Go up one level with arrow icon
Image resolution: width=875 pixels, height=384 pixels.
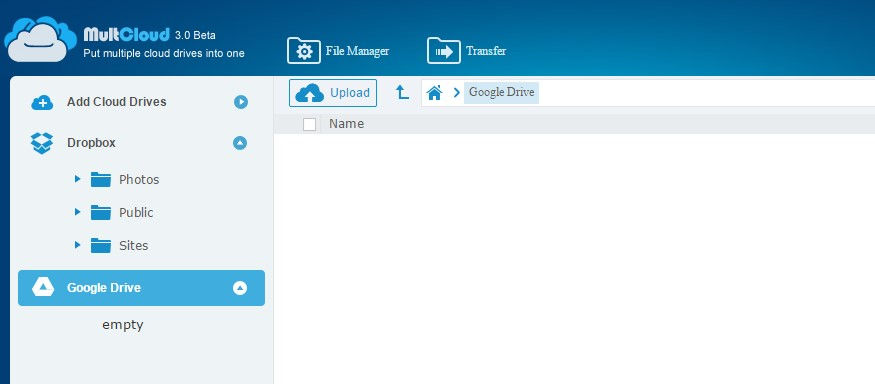[x=402, y=93]
